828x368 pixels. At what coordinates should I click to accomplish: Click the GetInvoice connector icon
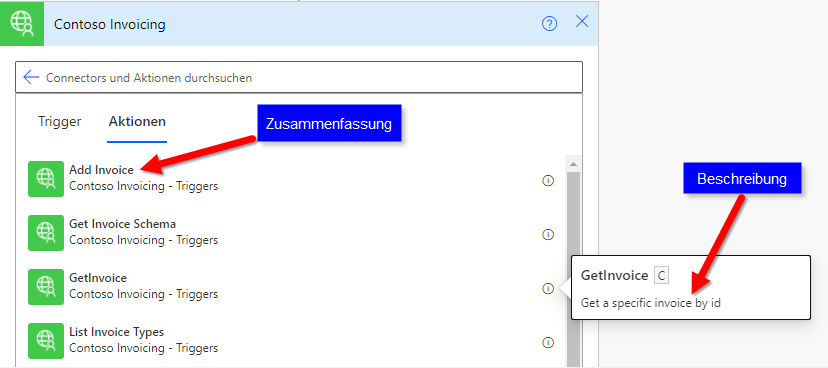[x=46, y=287]
